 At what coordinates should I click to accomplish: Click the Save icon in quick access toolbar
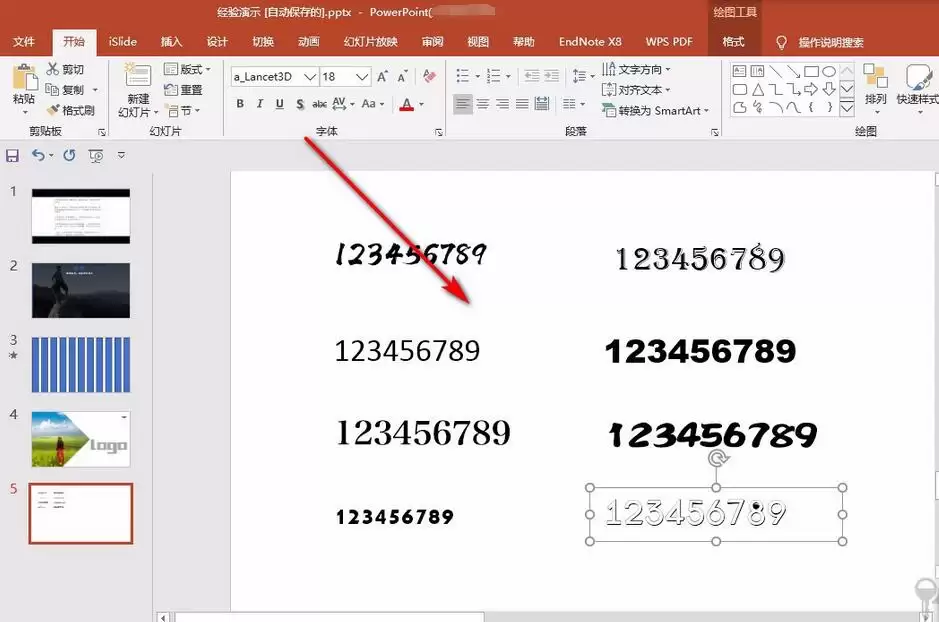(12, 155)
